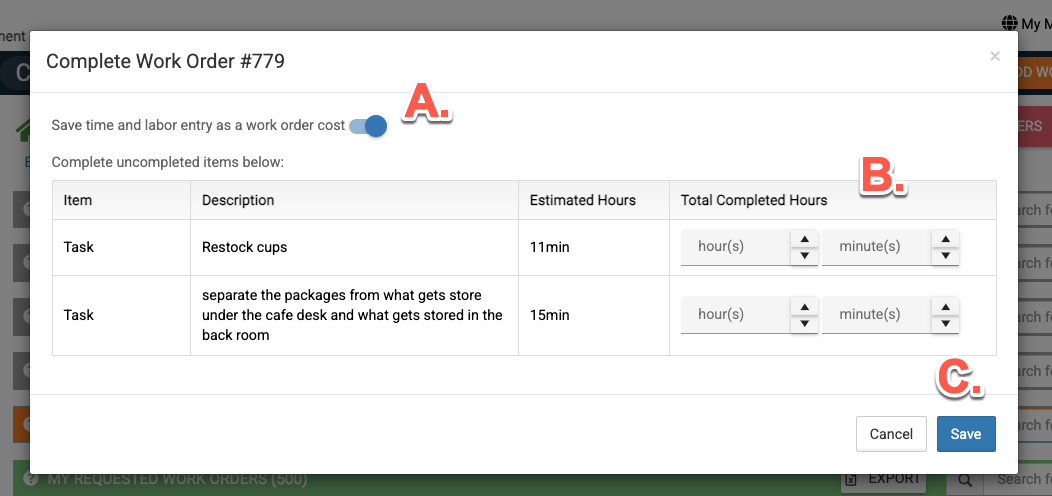Decrement minutes for the separate packages task
1052x496 pixels.
pyautogui.click(x=945, y=324)
